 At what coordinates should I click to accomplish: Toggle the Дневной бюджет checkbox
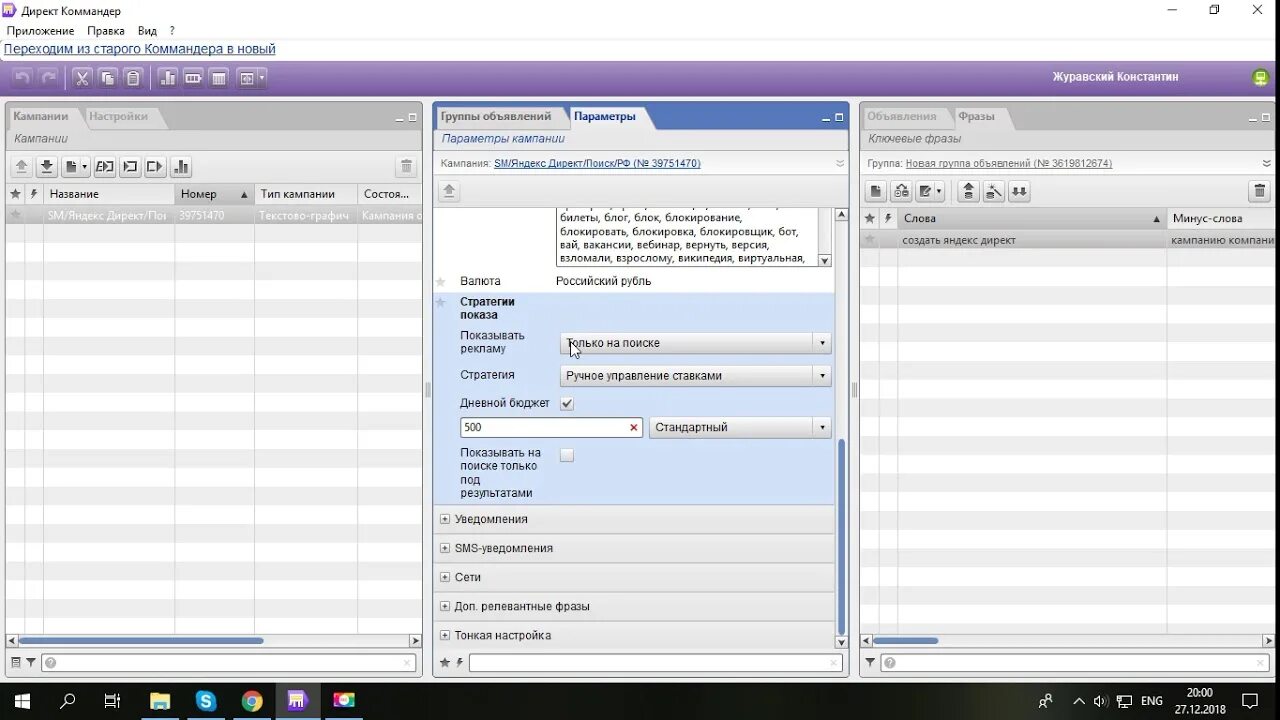pos(567,403)
